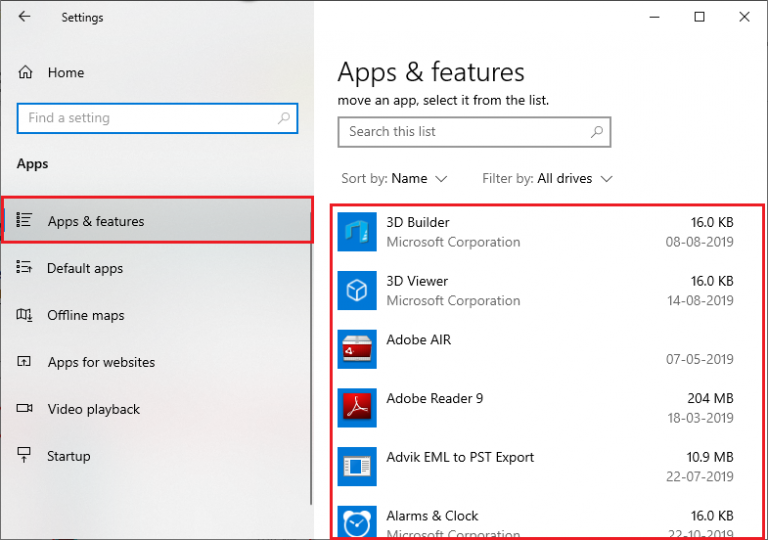Open the Sort by Name dropdown
768x540 pixels.
(394, 178)
